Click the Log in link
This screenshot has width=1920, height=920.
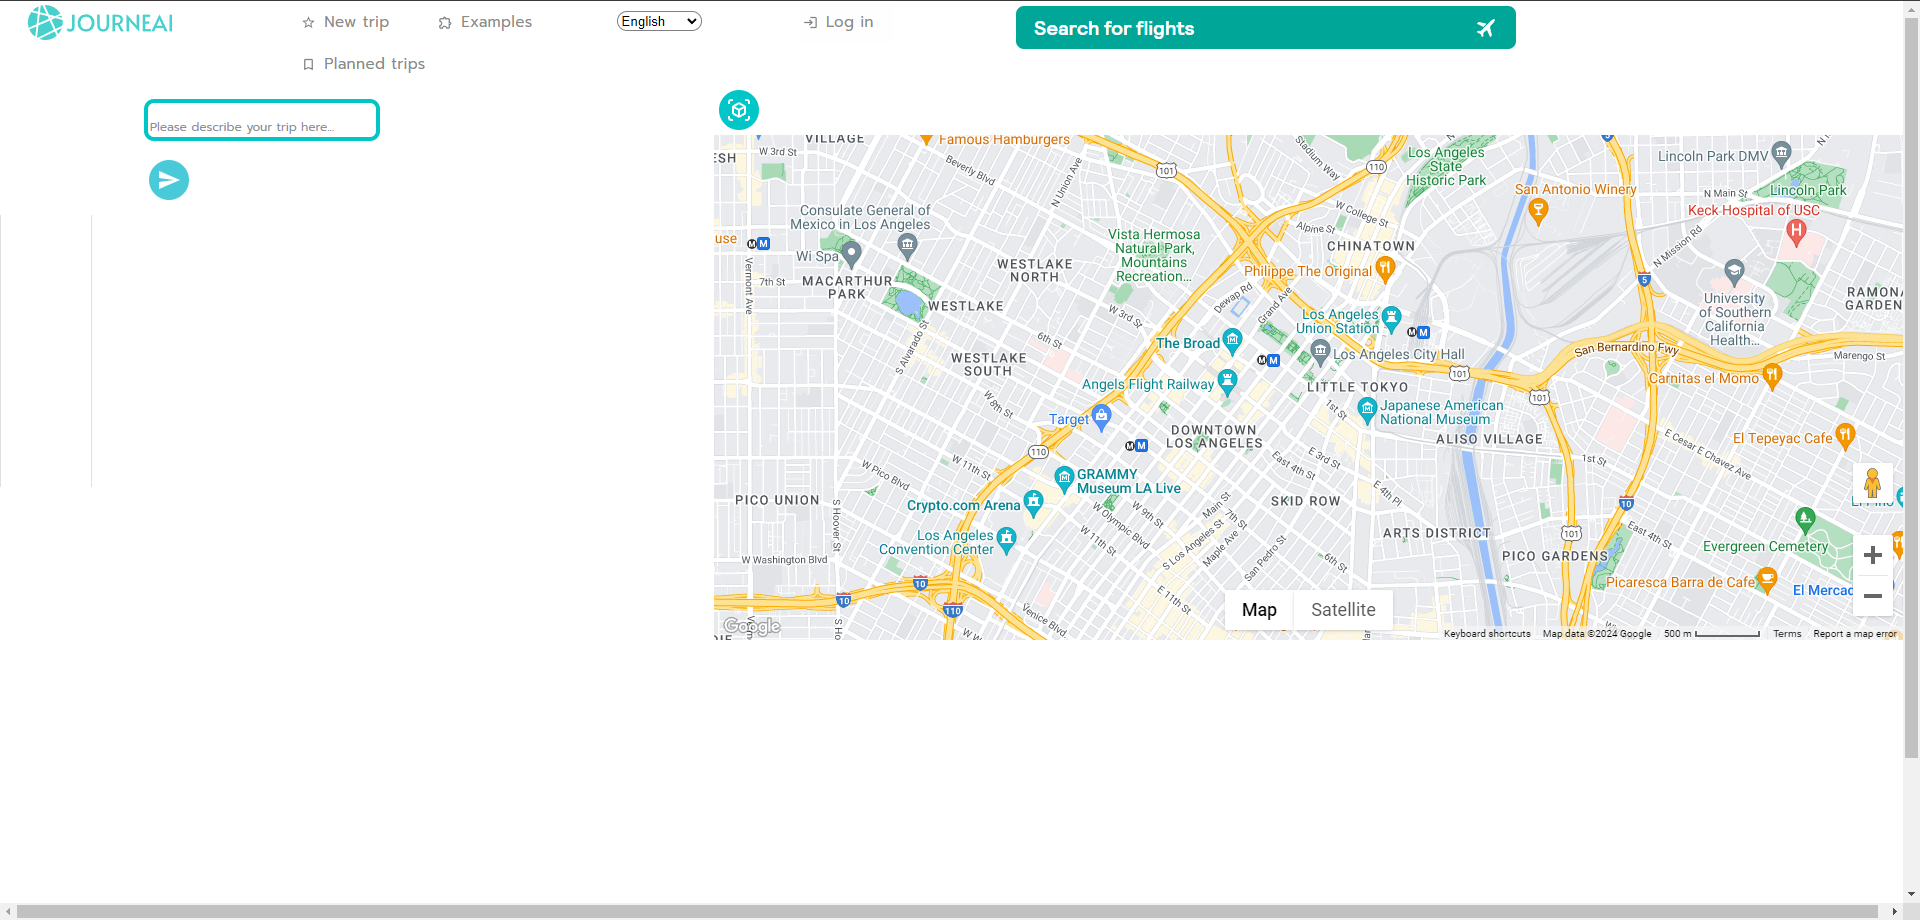(838, 22)
